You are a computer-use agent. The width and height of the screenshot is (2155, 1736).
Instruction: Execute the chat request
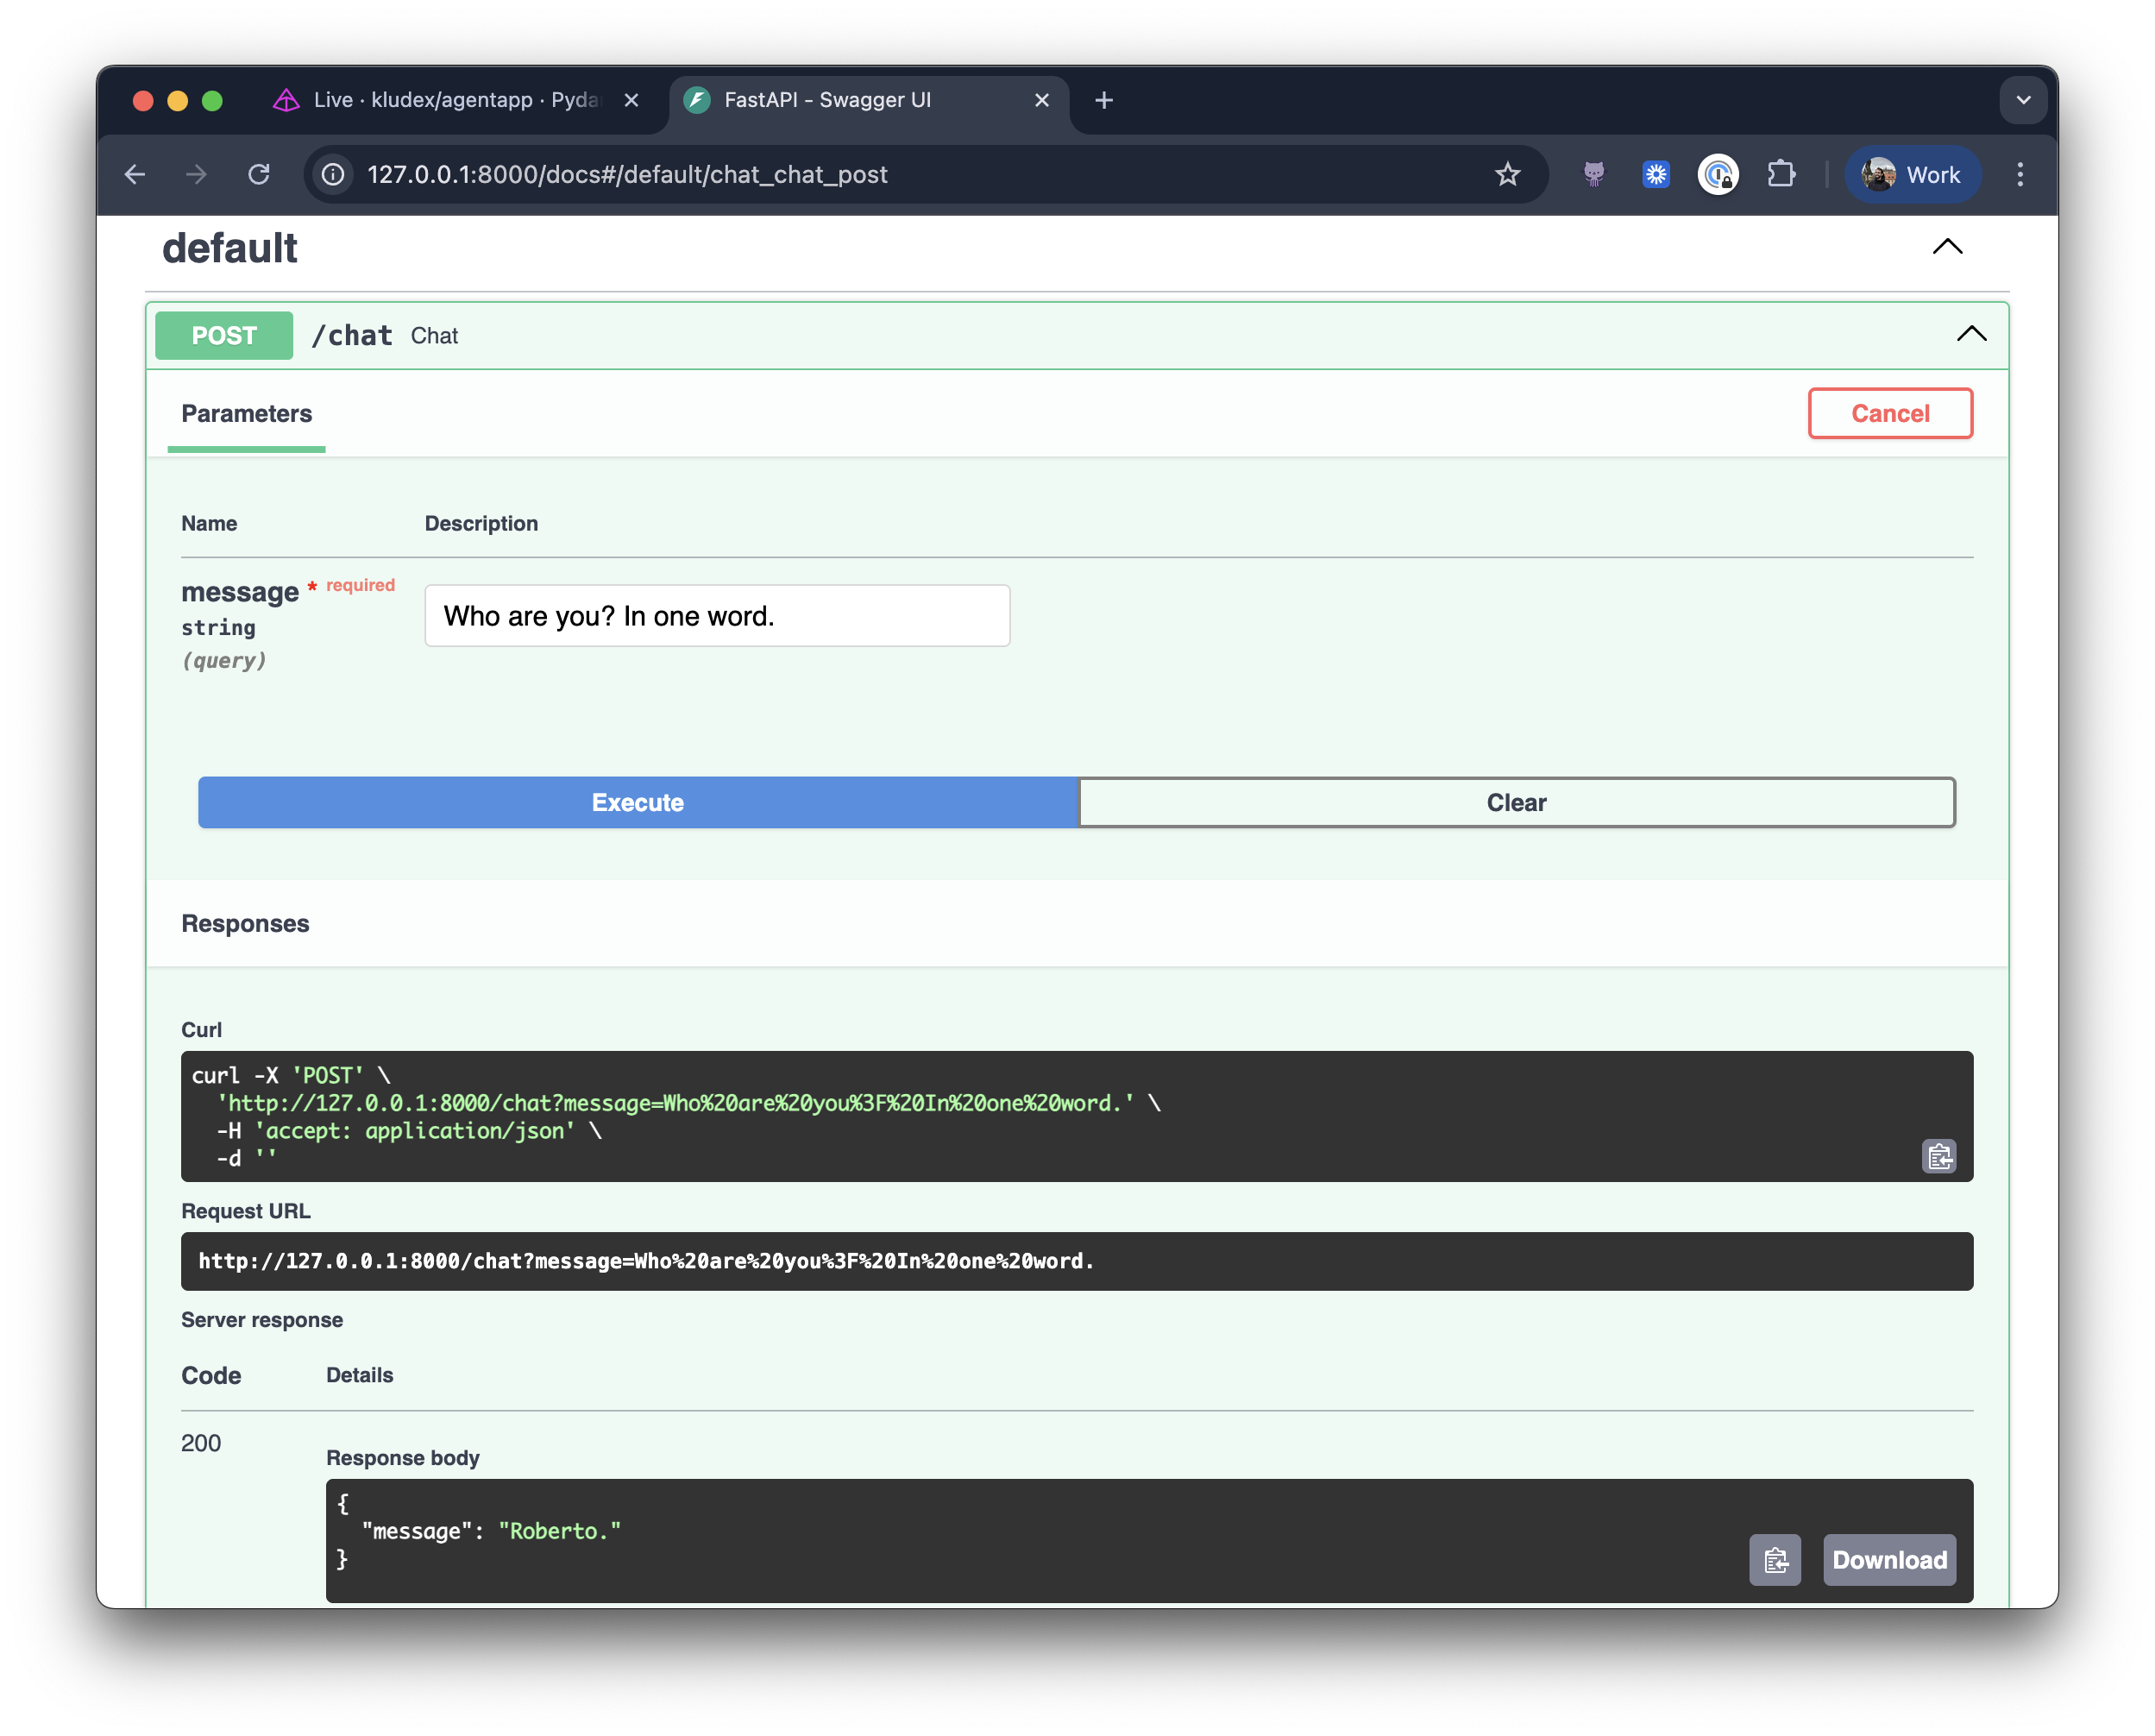pos(637,802)
